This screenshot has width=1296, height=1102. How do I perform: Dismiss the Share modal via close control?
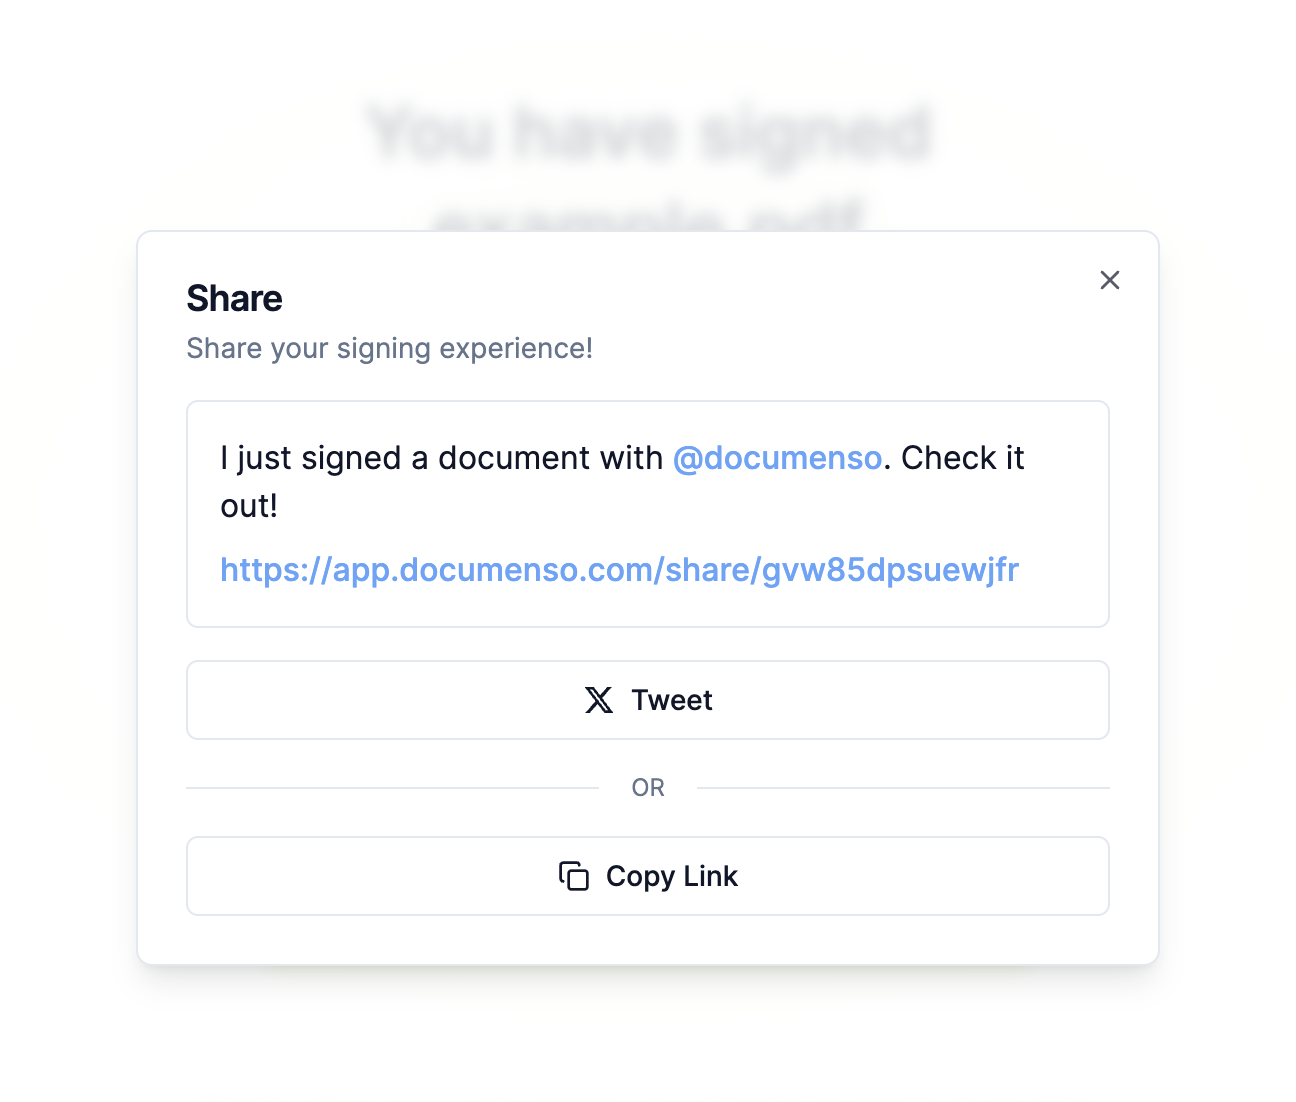(1110, 280)
